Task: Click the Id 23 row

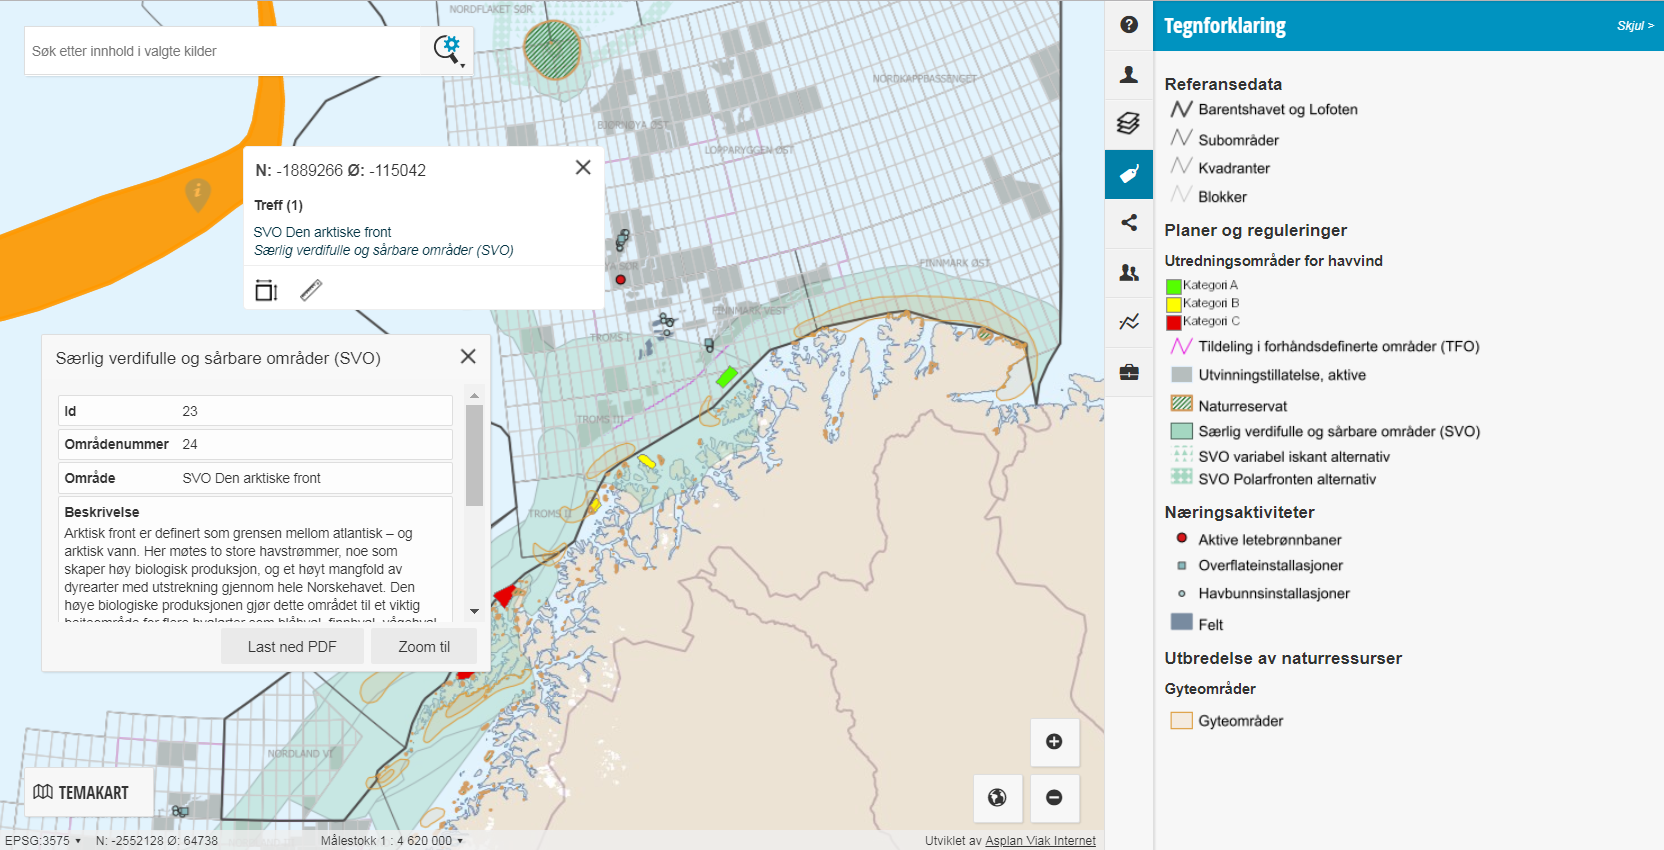Action: click(x=255, y=411)
